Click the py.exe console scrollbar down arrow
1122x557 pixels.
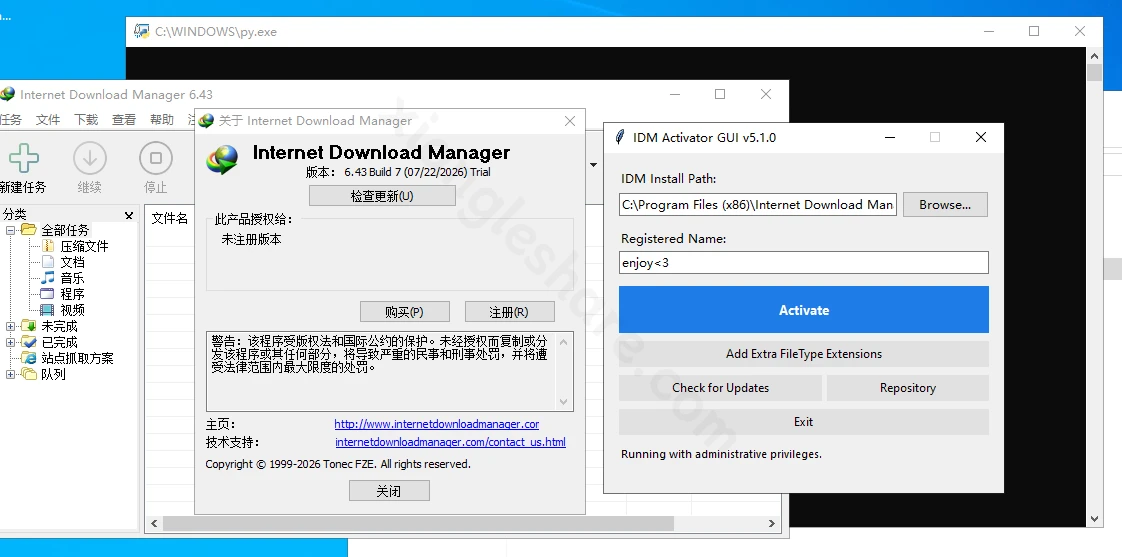pos(1094,518)
